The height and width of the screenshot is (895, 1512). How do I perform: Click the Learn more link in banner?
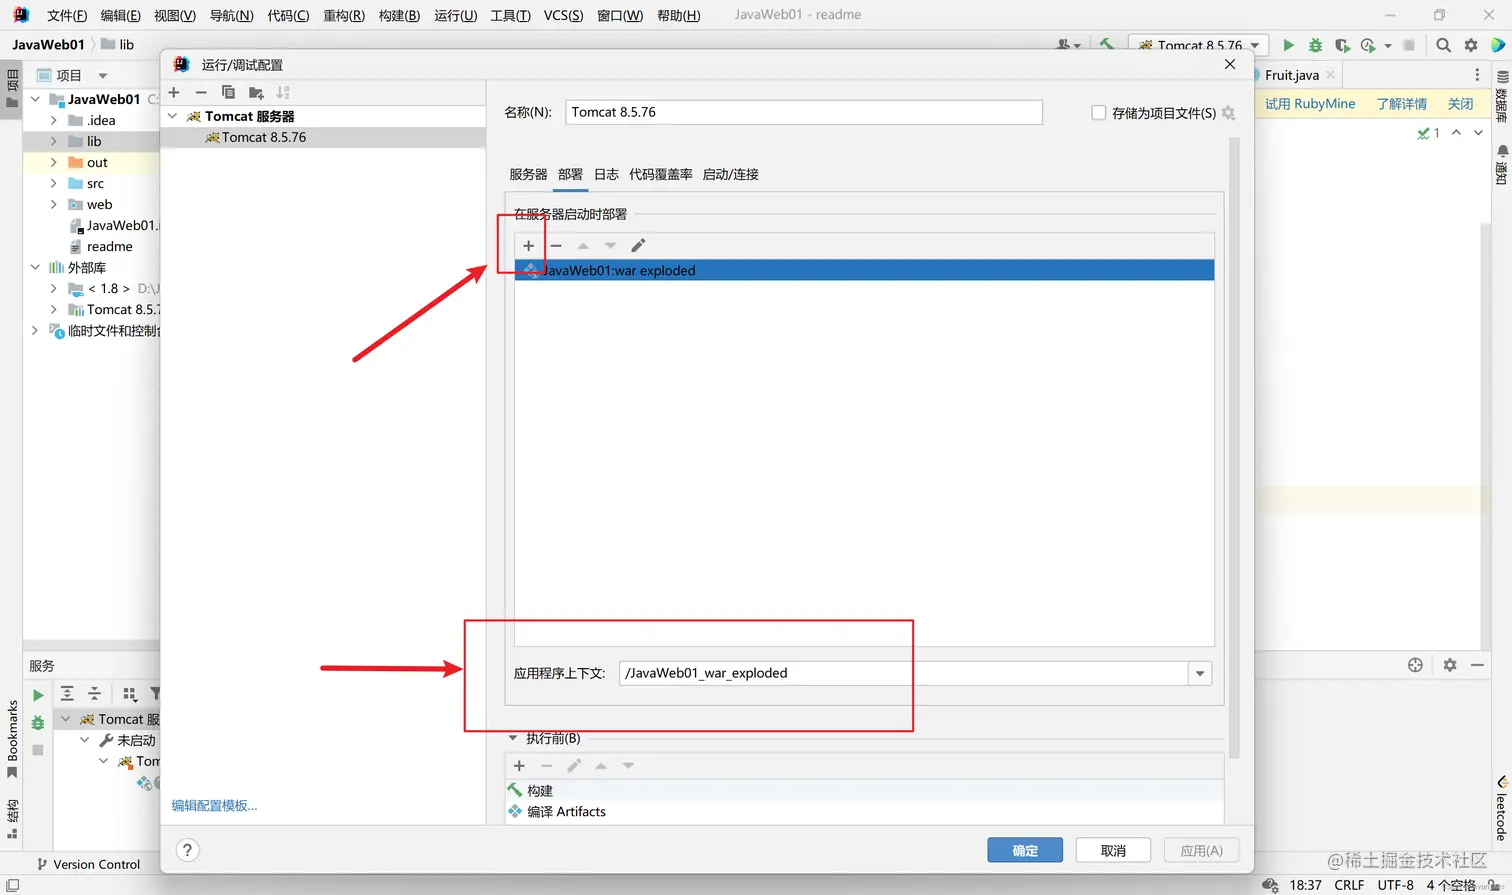coord(1402,104)
